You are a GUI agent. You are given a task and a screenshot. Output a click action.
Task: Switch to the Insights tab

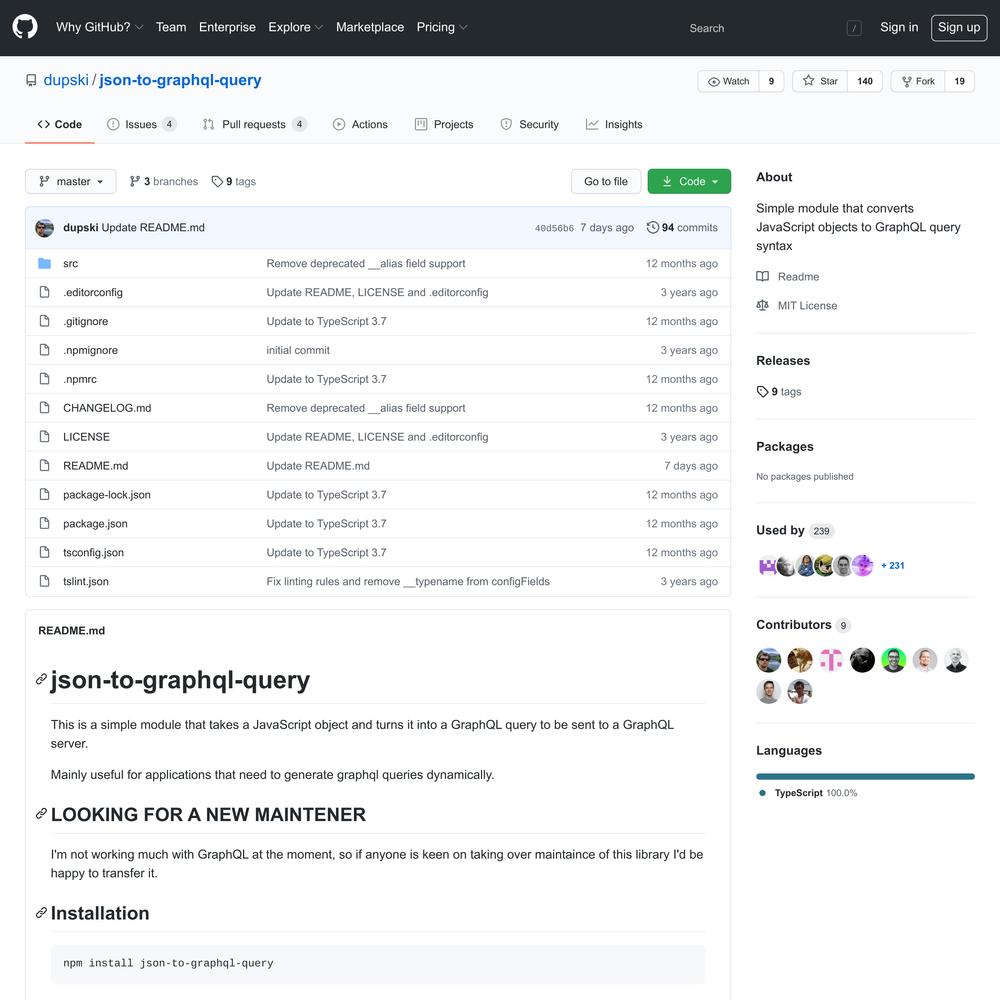click(614, 124)
